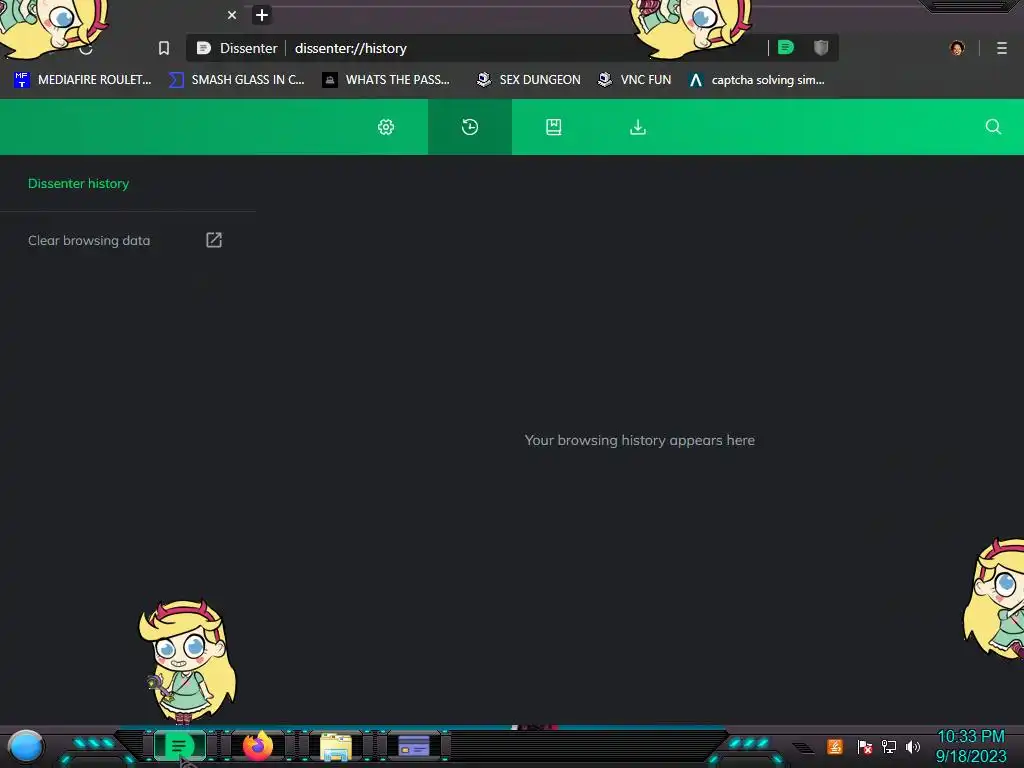Close the current browser tab
Screen dimensions: 1024x768
tap(232, 15)
